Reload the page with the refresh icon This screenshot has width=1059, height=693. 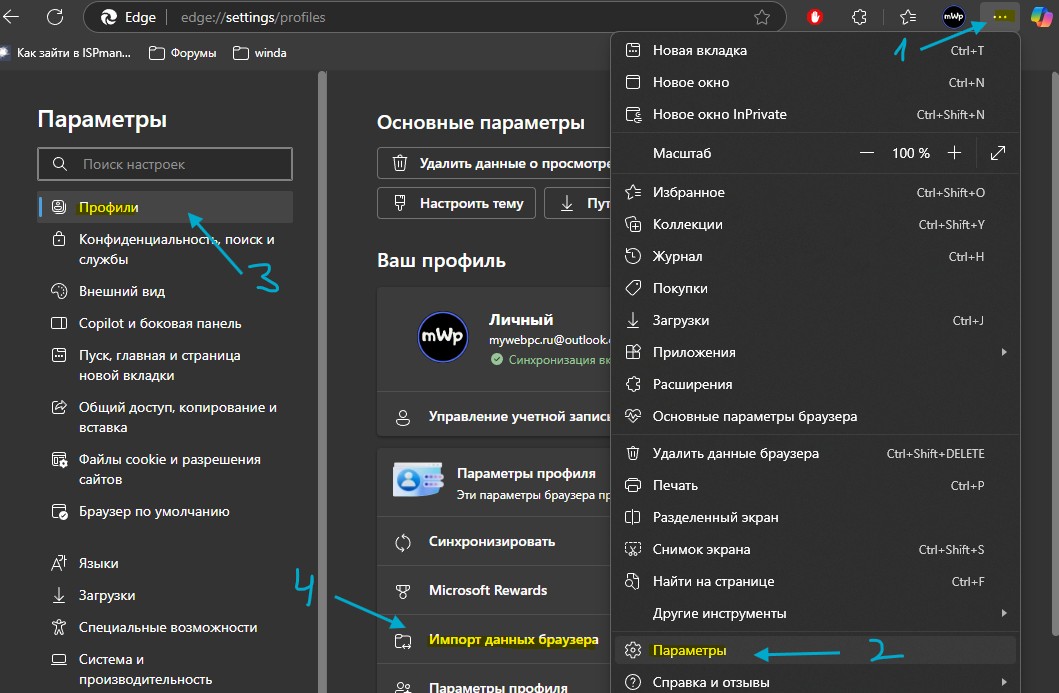coord(55,17)
